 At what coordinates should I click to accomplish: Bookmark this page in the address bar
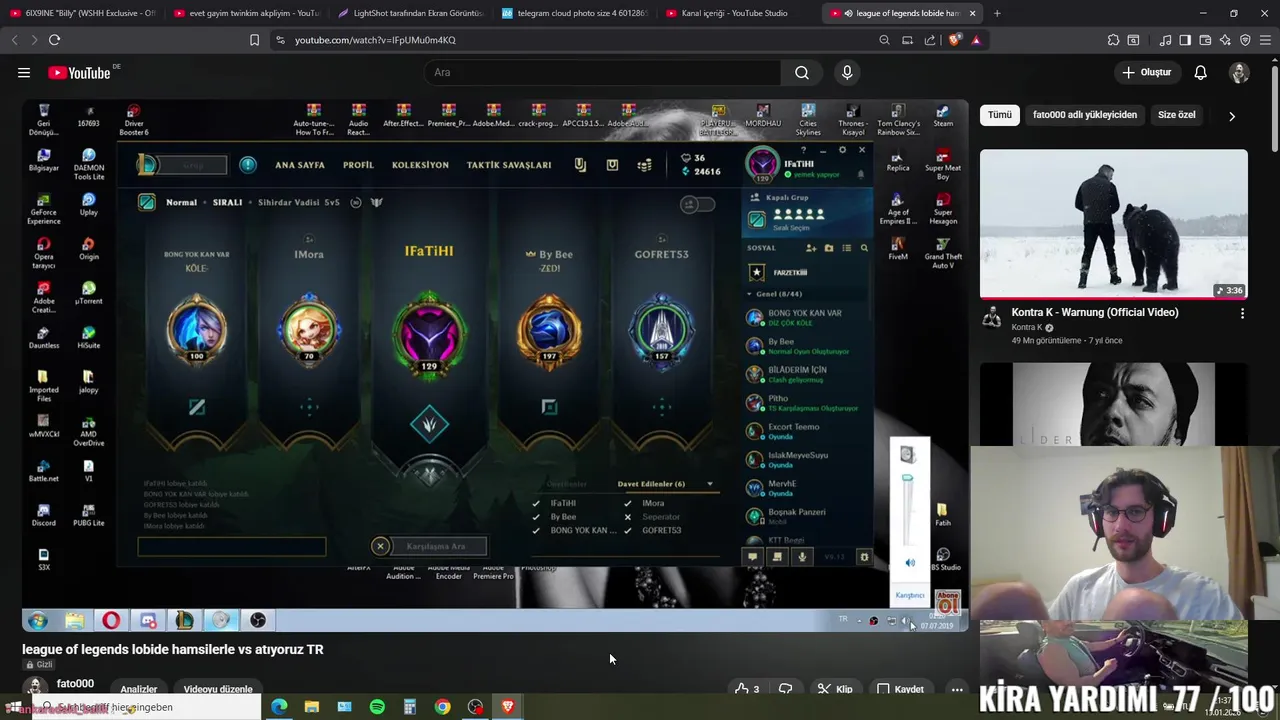pyautogui.click(x=254, y=40)
